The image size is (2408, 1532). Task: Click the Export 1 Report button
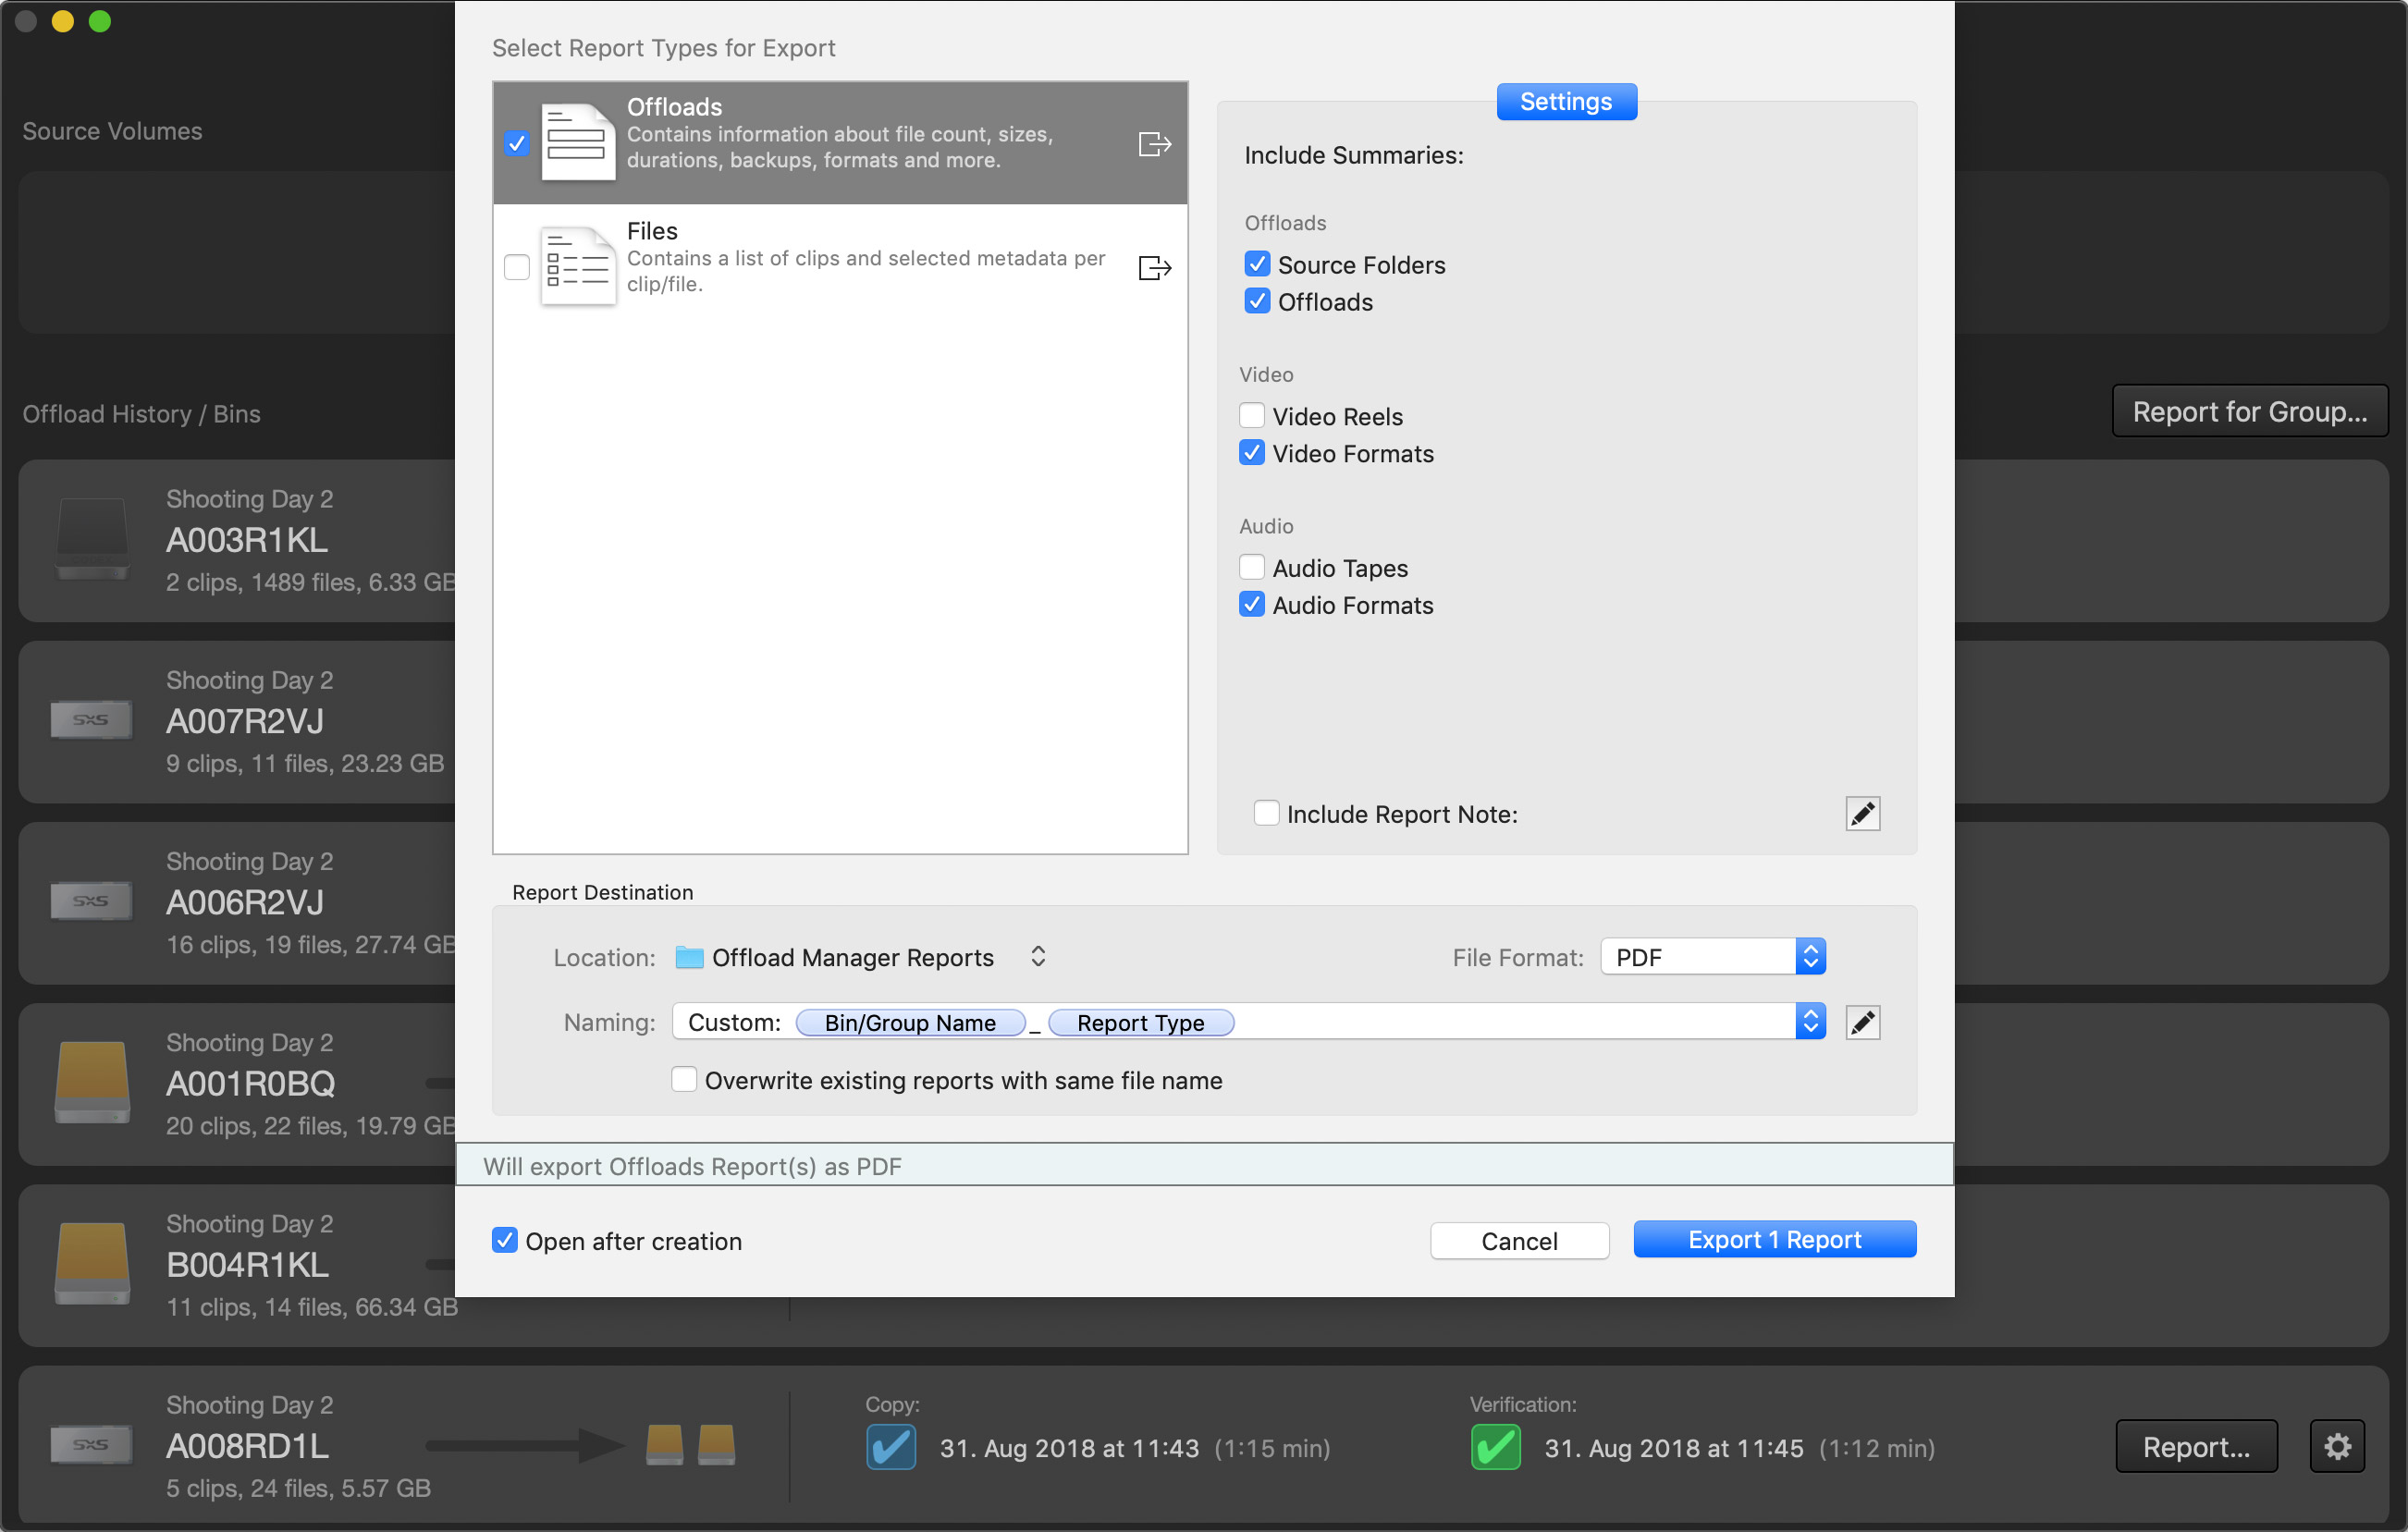click(1774, 1239)
